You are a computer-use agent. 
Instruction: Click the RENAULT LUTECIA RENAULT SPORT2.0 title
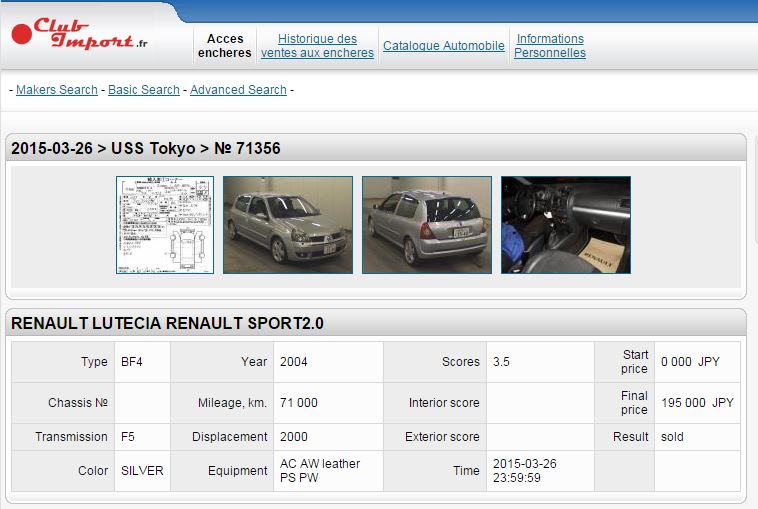(167, 324)
